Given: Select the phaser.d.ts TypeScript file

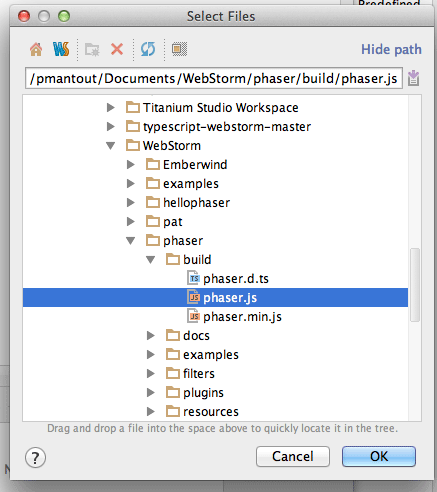Looking at the screenshot, I should [x=228, y=279].
